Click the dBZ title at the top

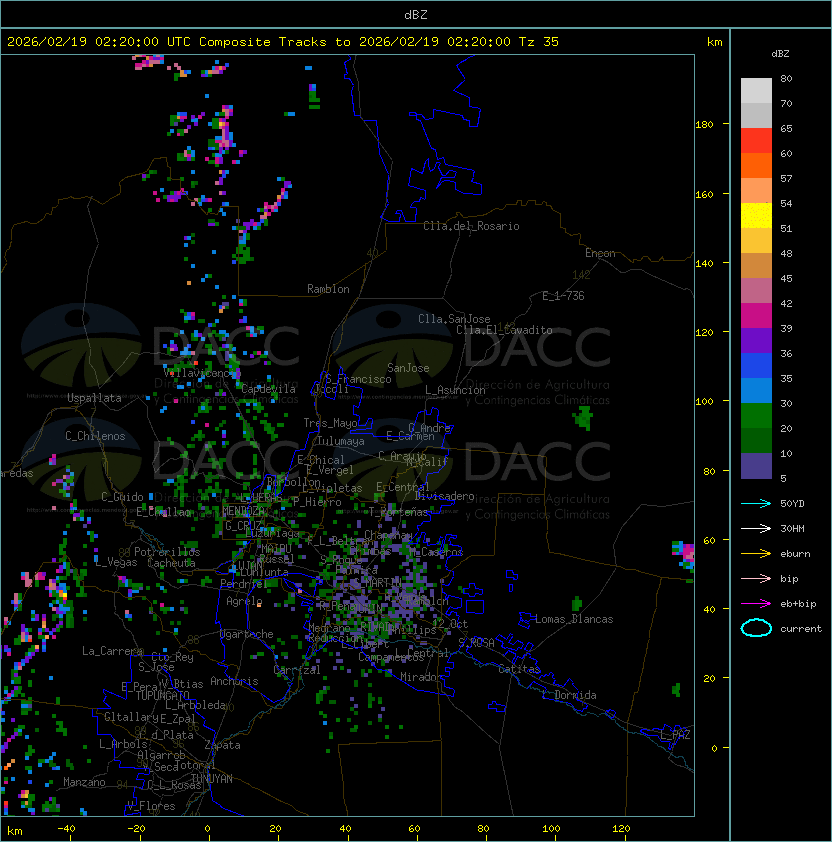[x=416, y=14]
